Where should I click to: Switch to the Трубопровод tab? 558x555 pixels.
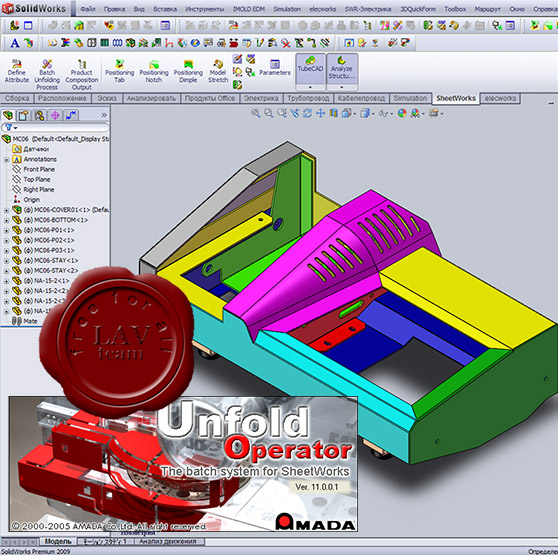308,98
